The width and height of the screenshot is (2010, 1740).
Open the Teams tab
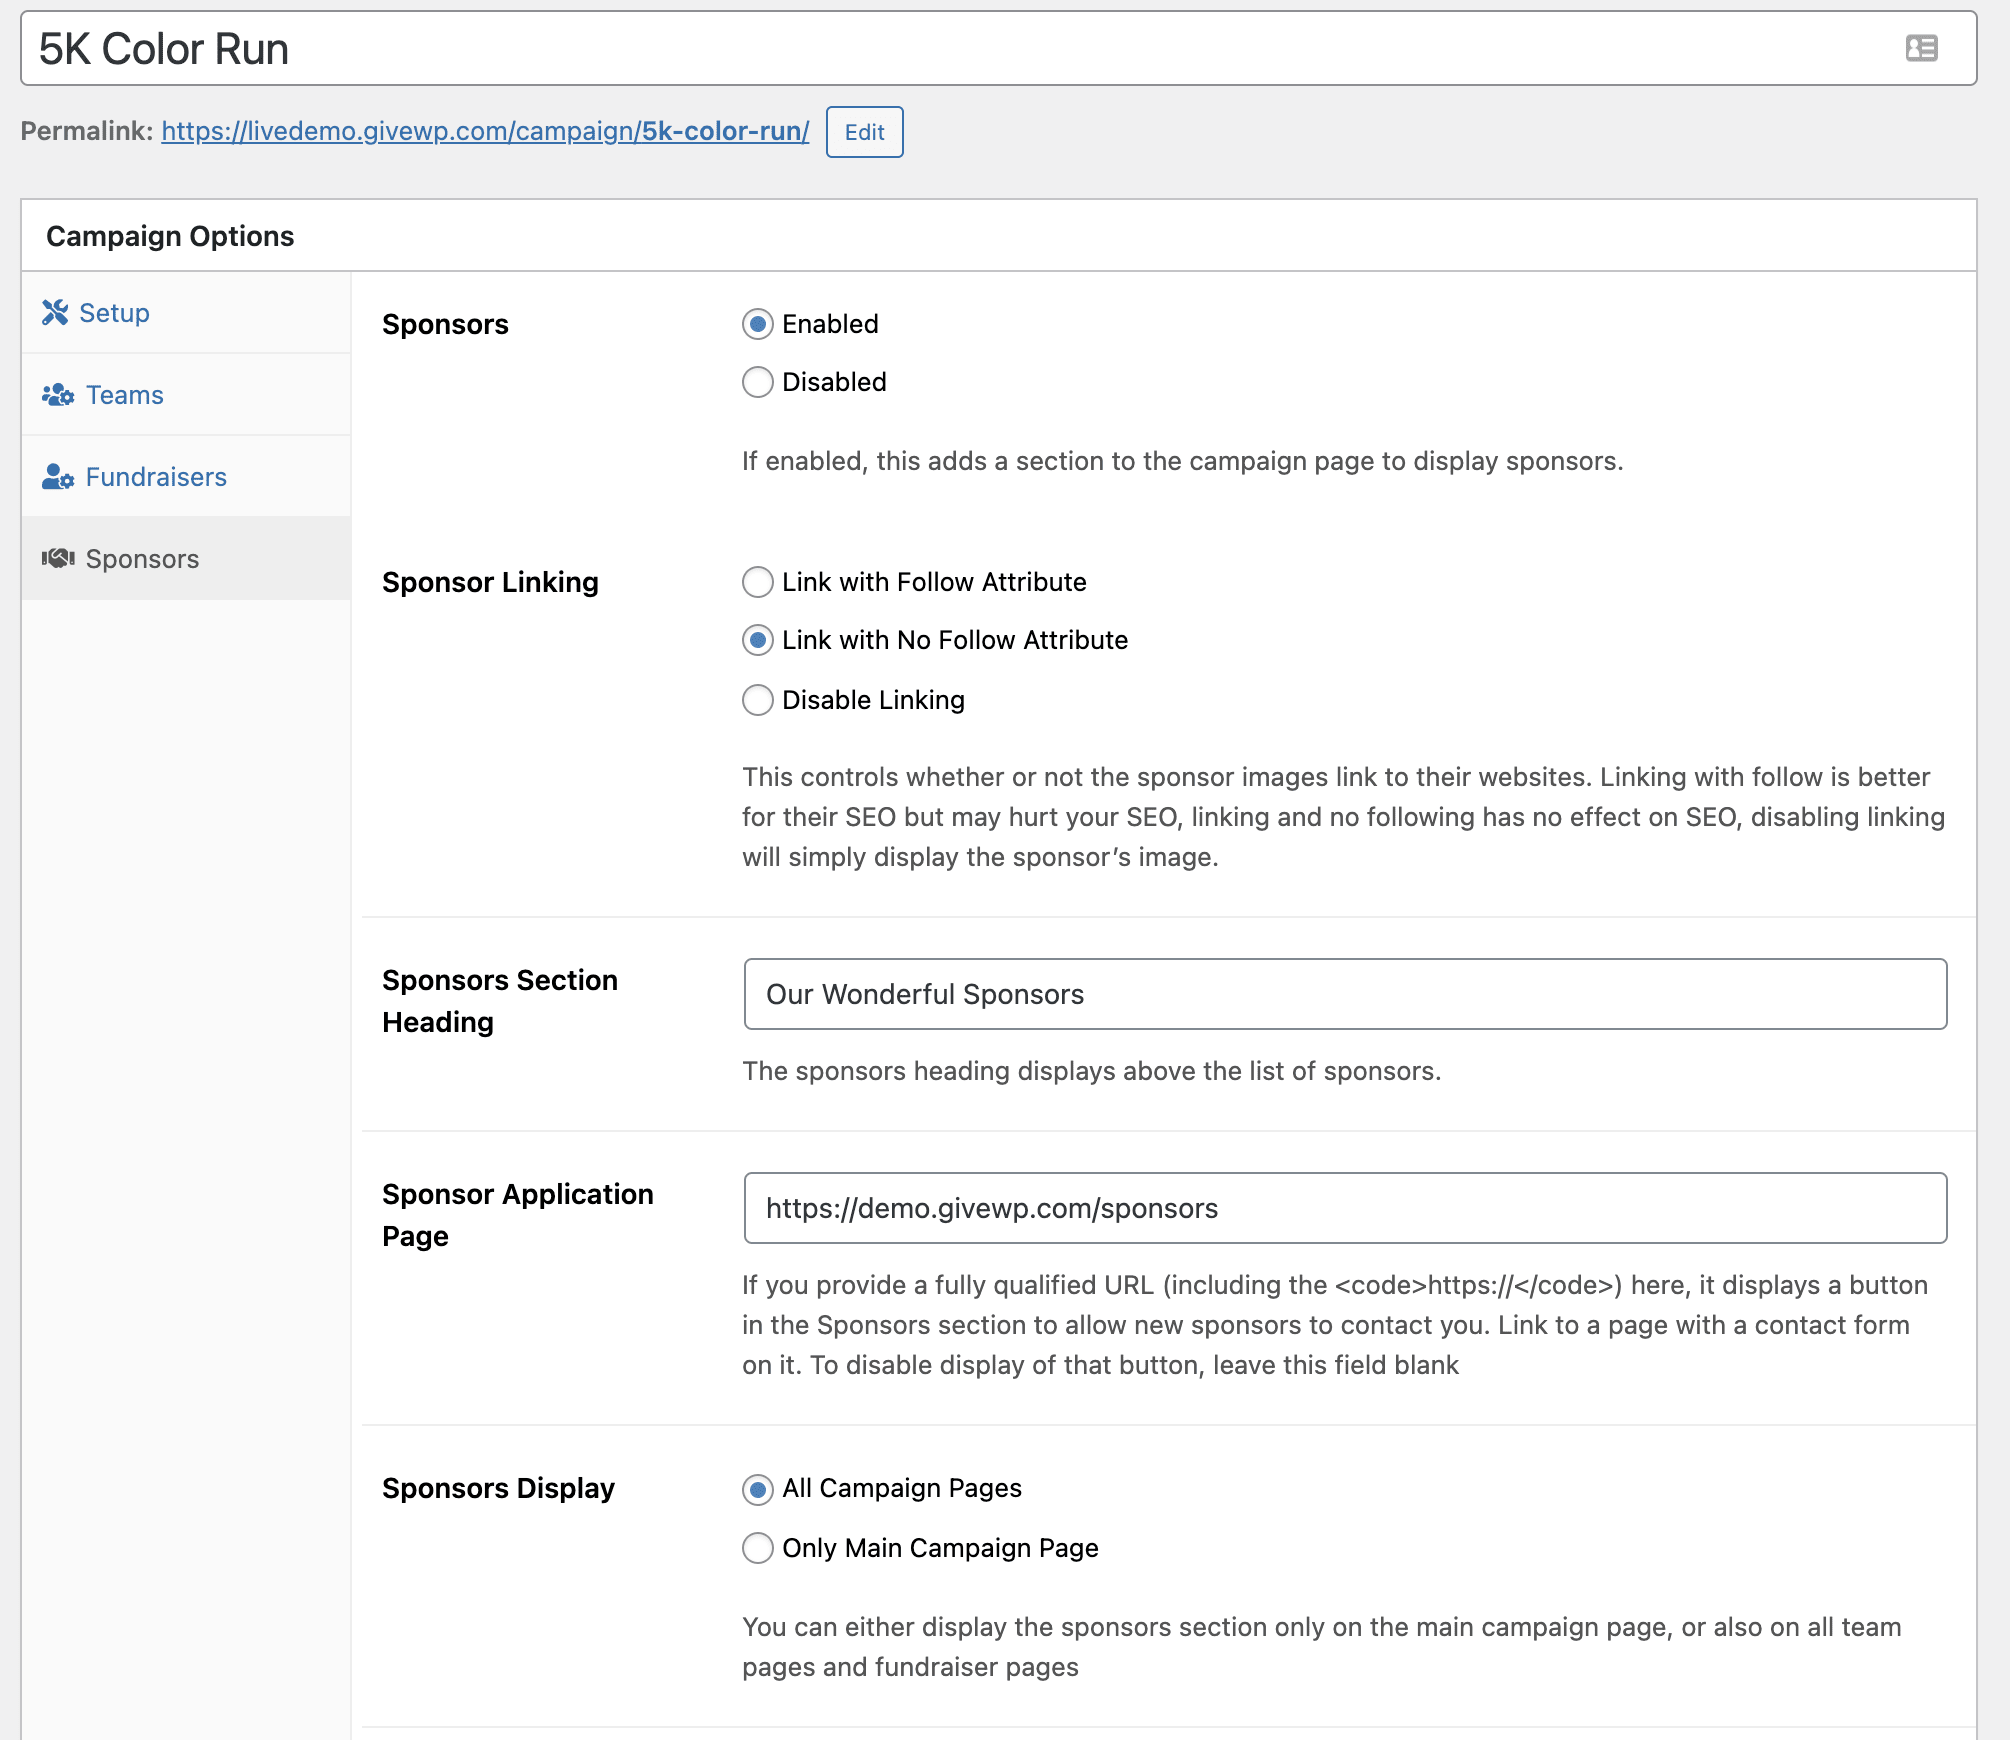[x=186, y=395]
